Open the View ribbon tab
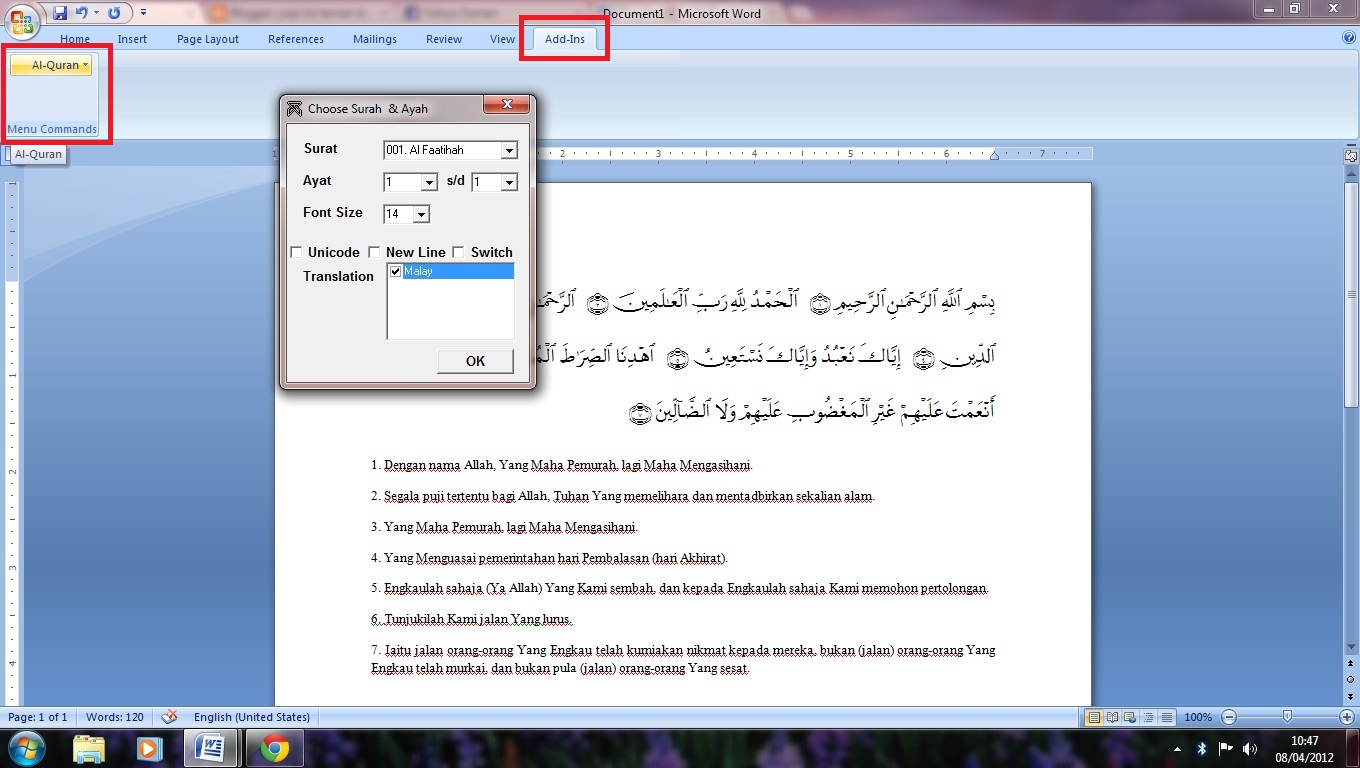This screenshot has height=768, width=1360. pyautogui.click(x=502, y=39)
